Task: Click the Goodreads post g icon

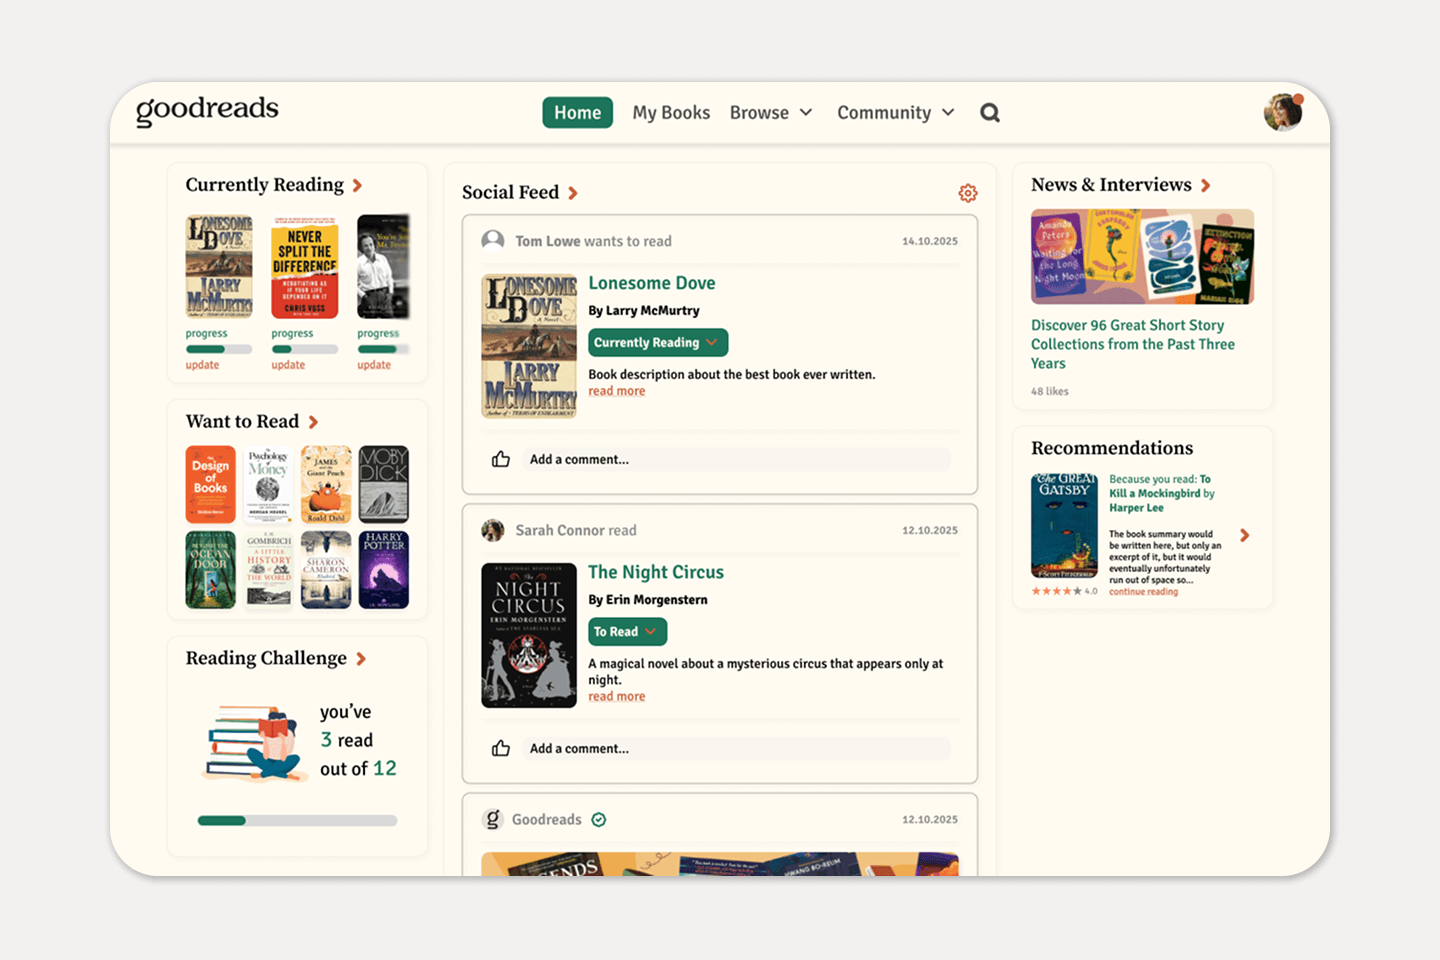Action: pos(492,820)
